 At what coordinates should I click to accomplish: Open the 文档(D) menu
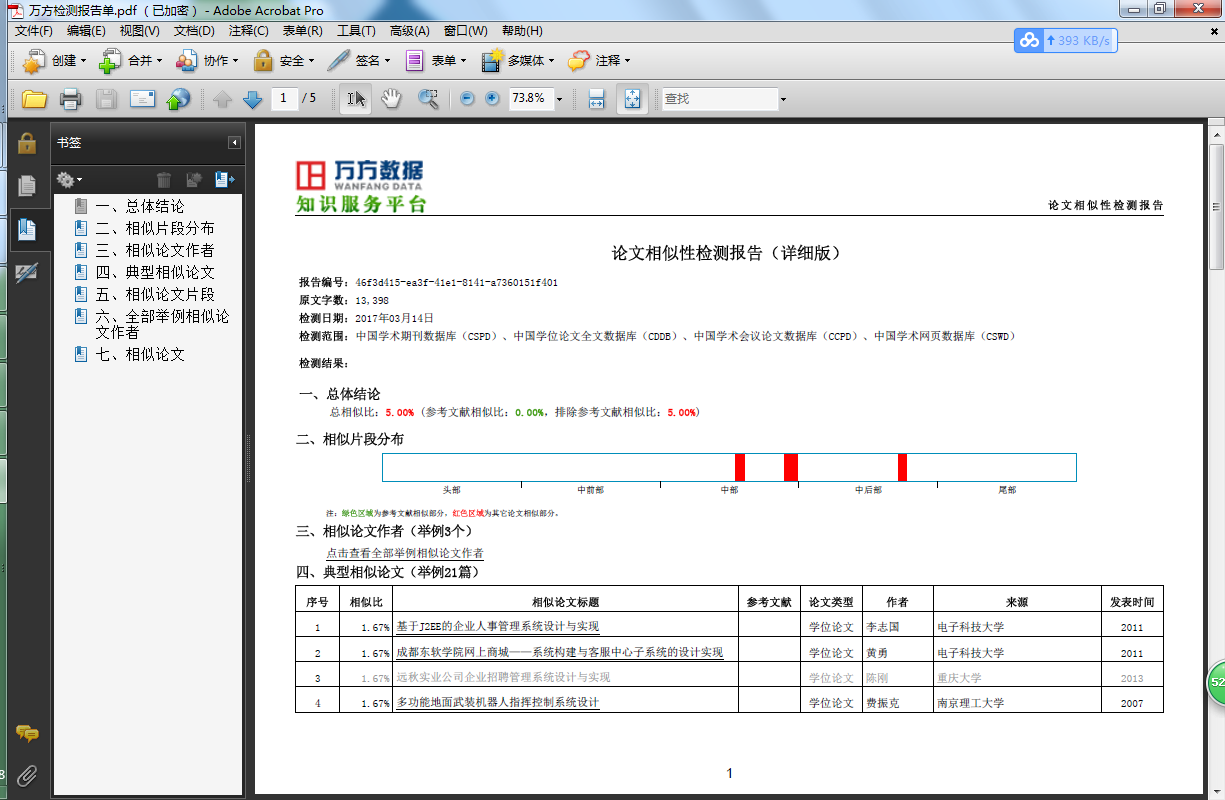(194, 31)
